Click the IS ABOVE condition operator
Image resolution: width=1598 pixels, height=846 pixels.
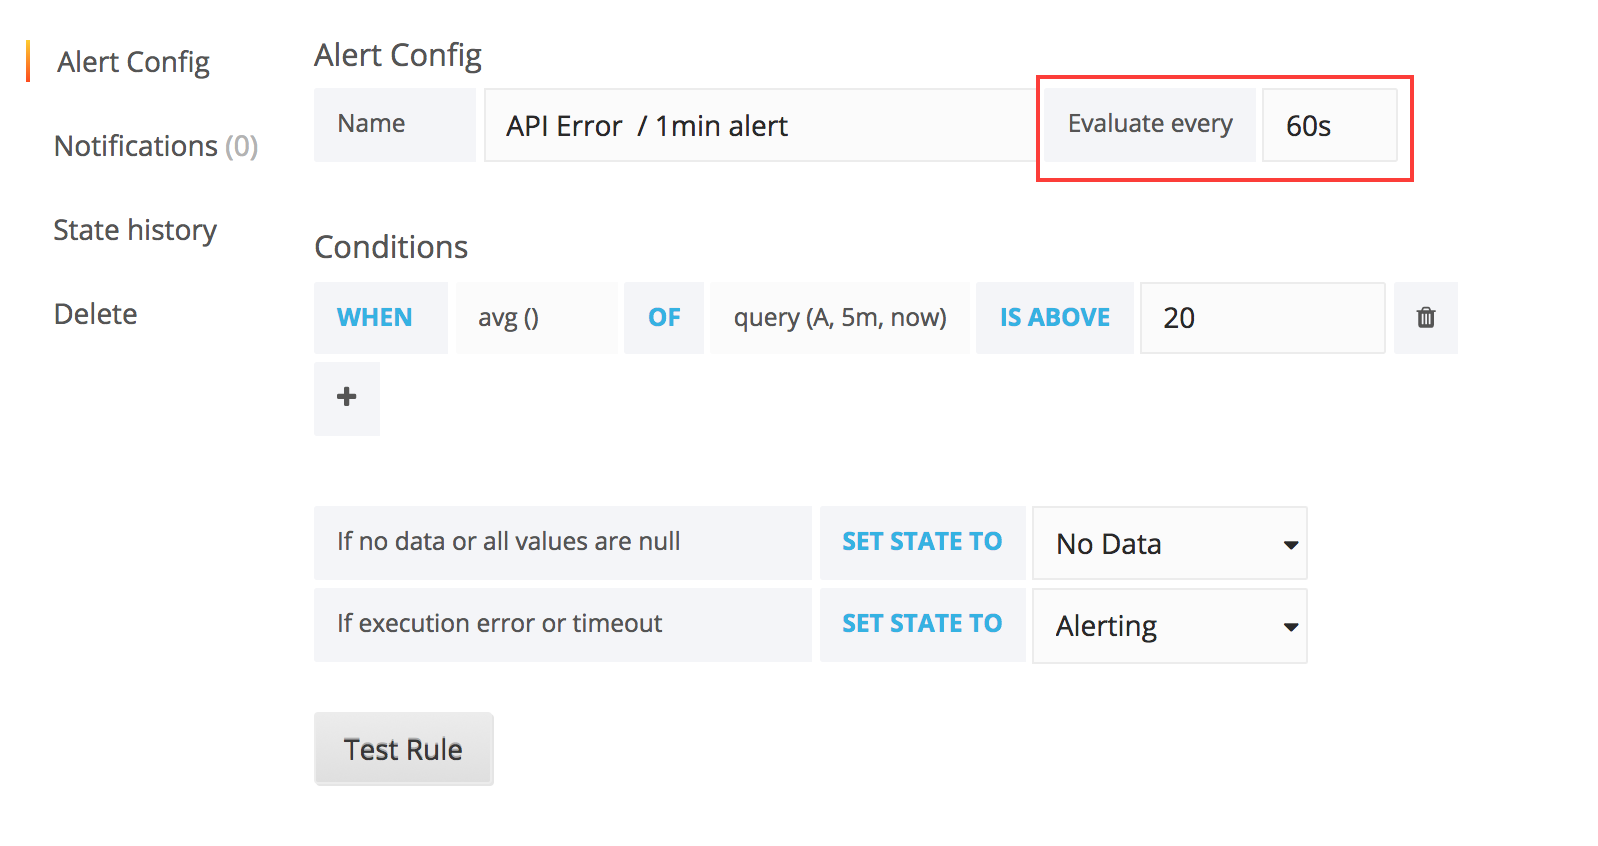(1053, 317)
